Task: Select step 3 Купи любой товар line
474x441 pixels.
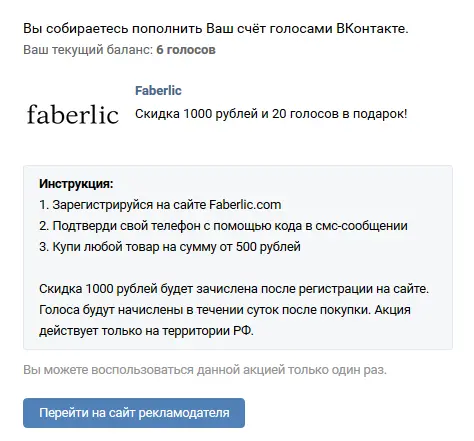Action: [170, 247]
